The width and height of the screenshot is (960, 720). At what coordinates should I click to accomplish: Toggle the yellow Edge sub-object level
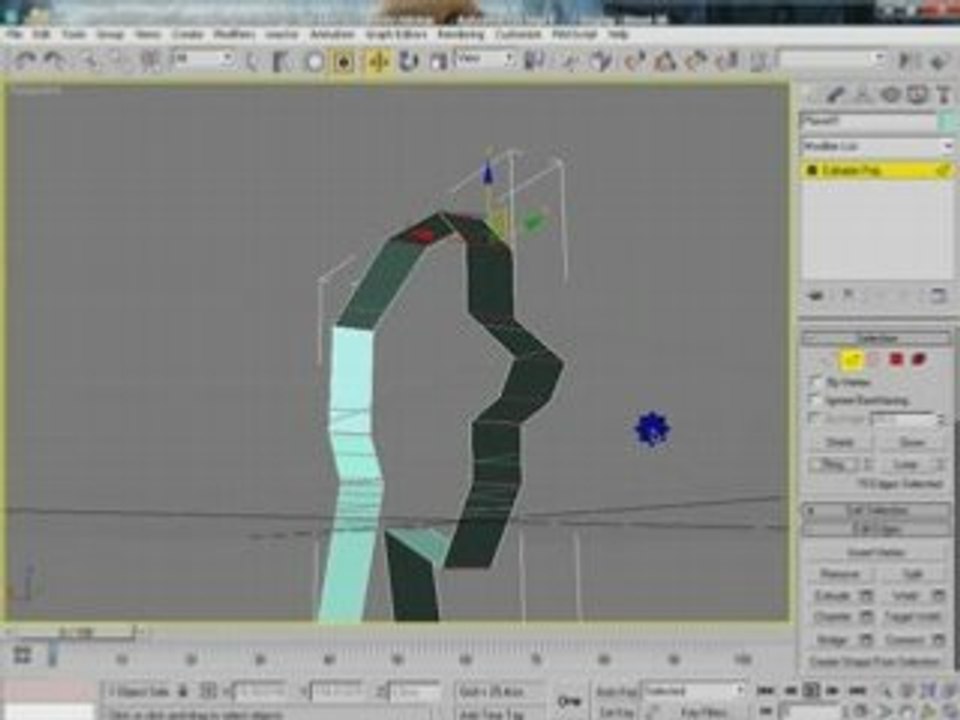(x=850, y=359)
